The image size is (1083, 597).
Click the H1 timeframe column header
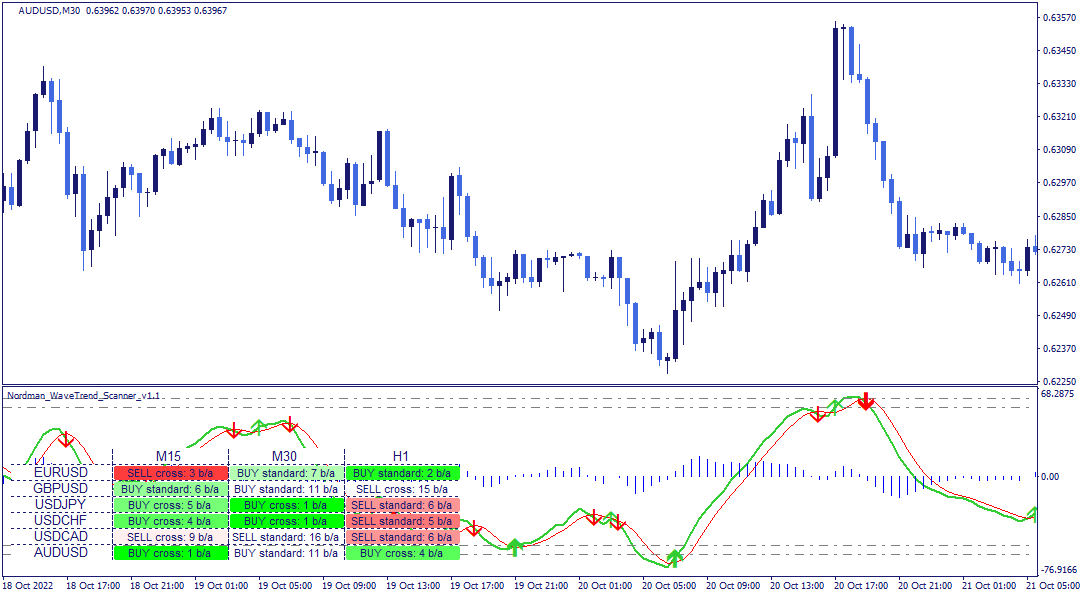401,456
